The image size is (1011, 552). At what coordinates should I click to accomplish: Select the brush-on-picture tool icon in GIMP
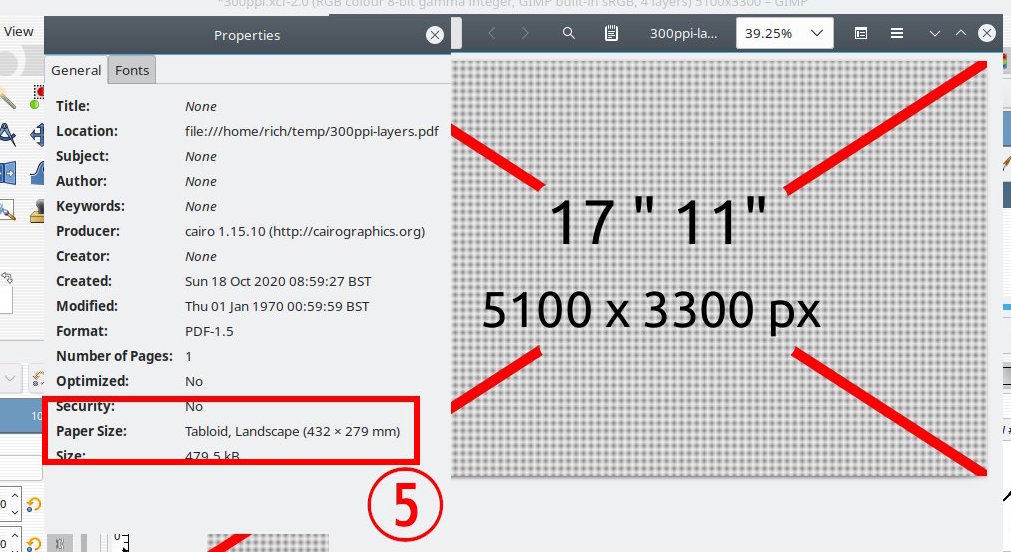pos(7,210)
